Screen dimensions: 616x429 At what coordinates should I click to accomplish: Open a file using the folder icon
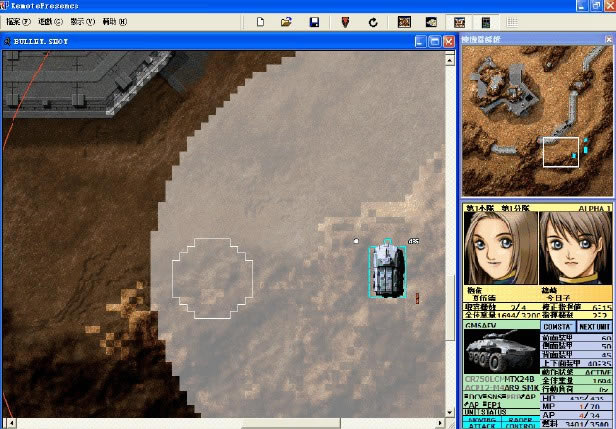click(x=286, y=21)
